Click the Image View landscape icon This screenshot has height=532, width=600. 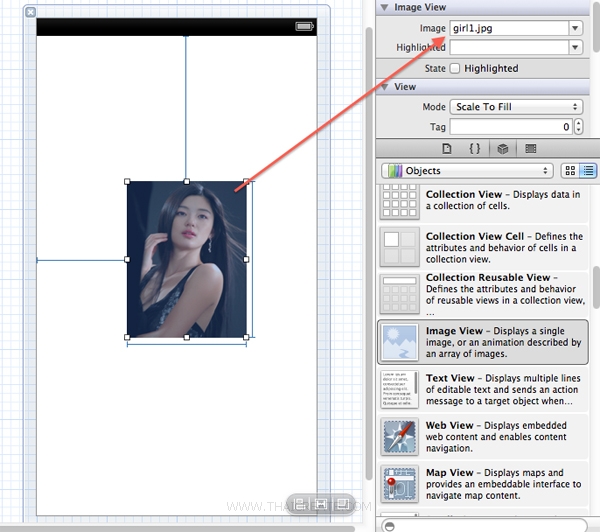(x=400, y=342)
